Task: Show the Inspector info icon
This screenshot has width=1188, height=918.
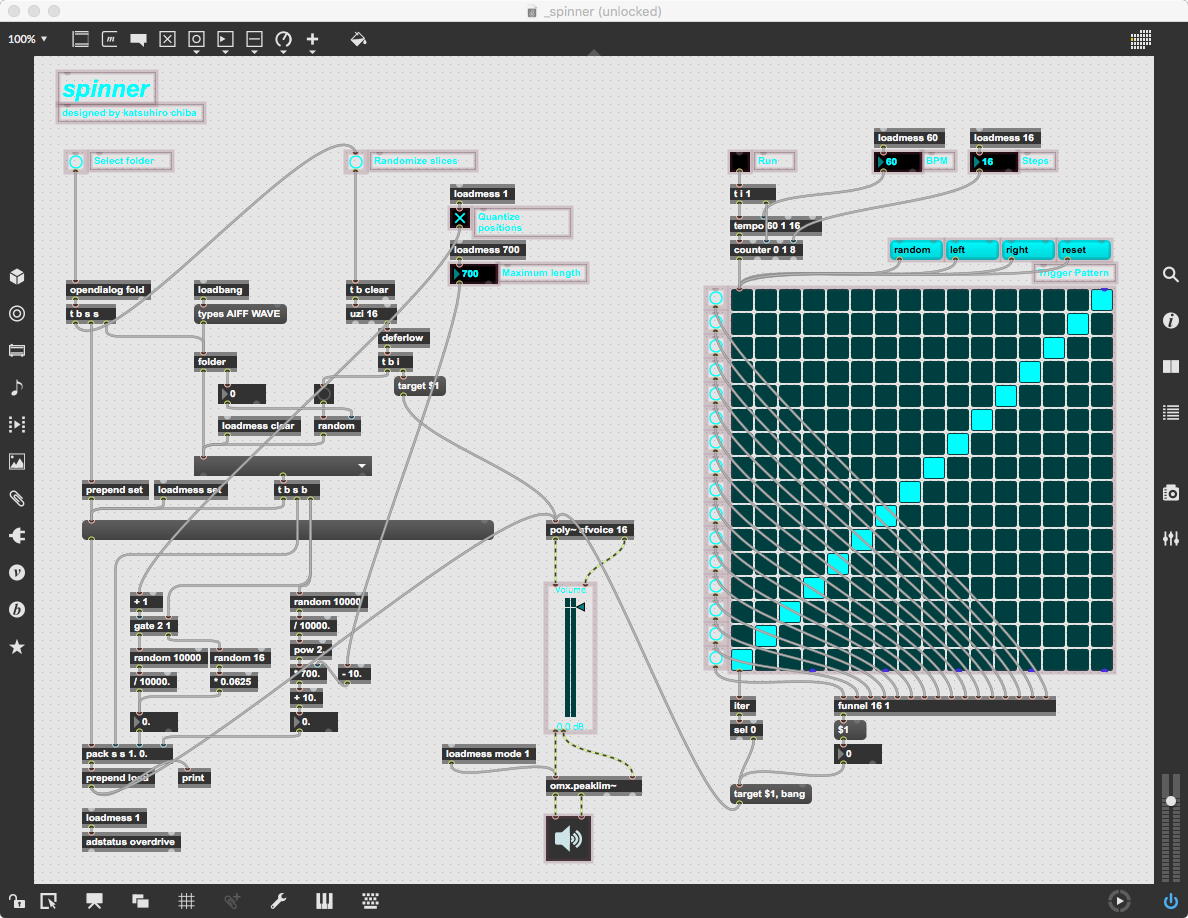Action: pyautogui.click(x=1170, y=321)
